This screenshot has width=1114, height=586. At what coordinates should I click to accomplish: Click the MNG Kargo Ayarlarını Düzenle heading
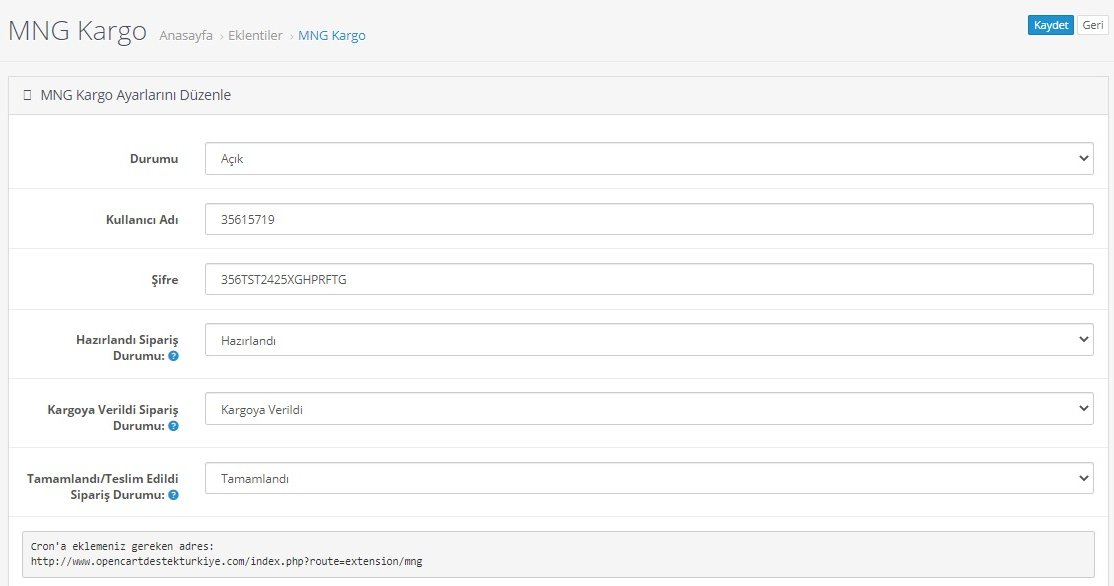pos(136,95)
